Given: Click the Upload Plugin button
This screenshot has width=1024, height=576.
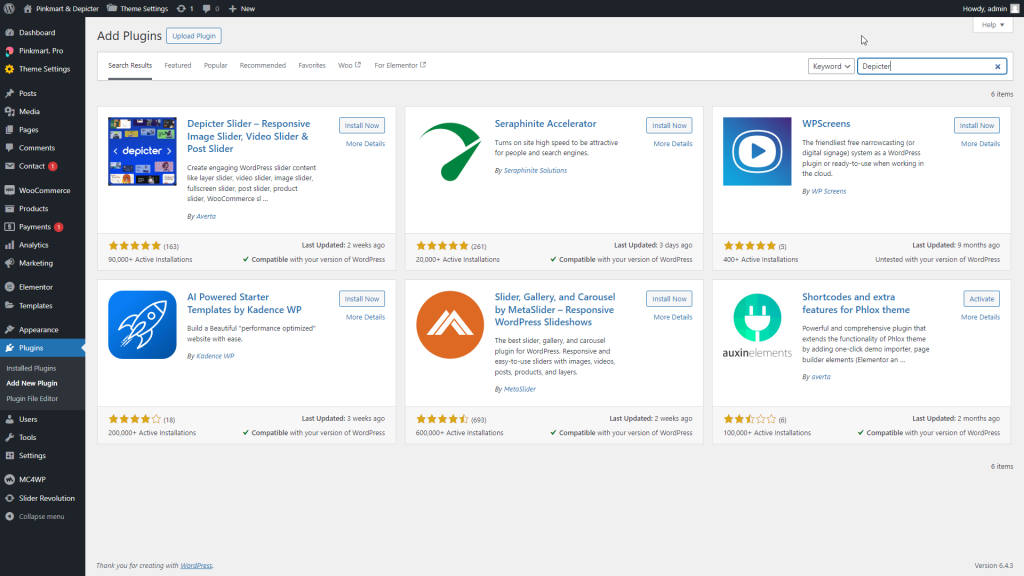Looking at the screenshot, I should [194, 36].
